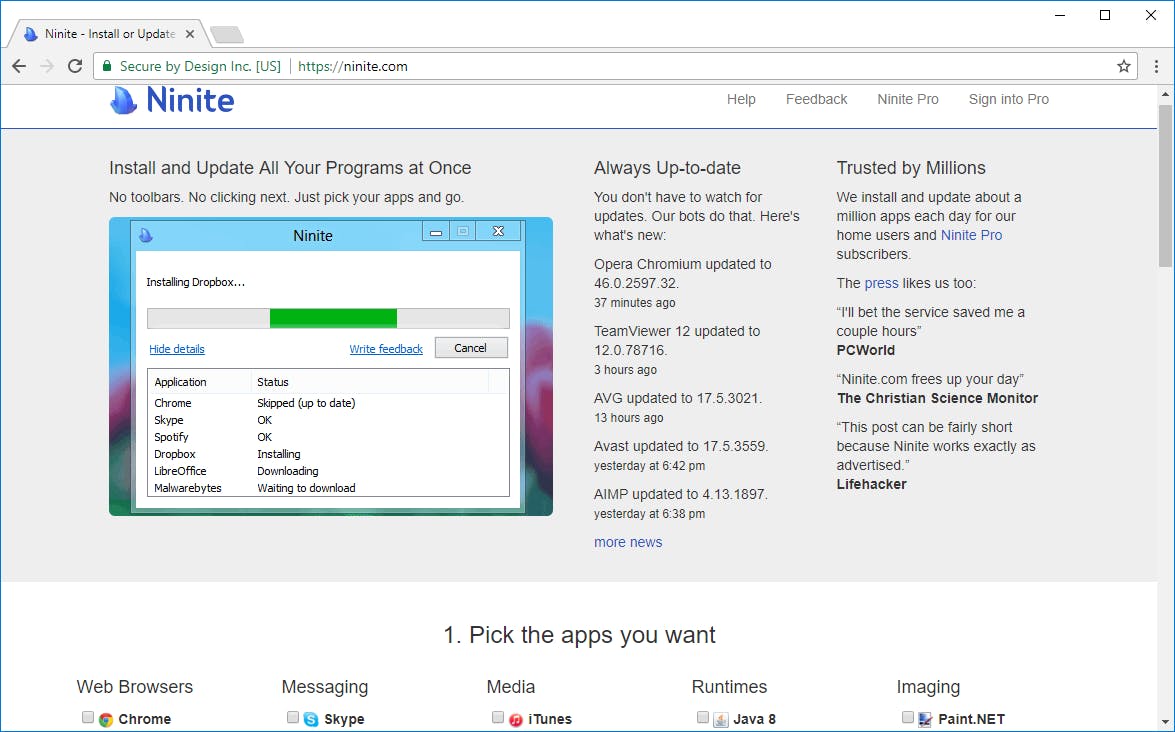Viewport: 1175px width, 732px height.
Task: Click the Ninite favicon on the tab
Action: coord(31,34)
